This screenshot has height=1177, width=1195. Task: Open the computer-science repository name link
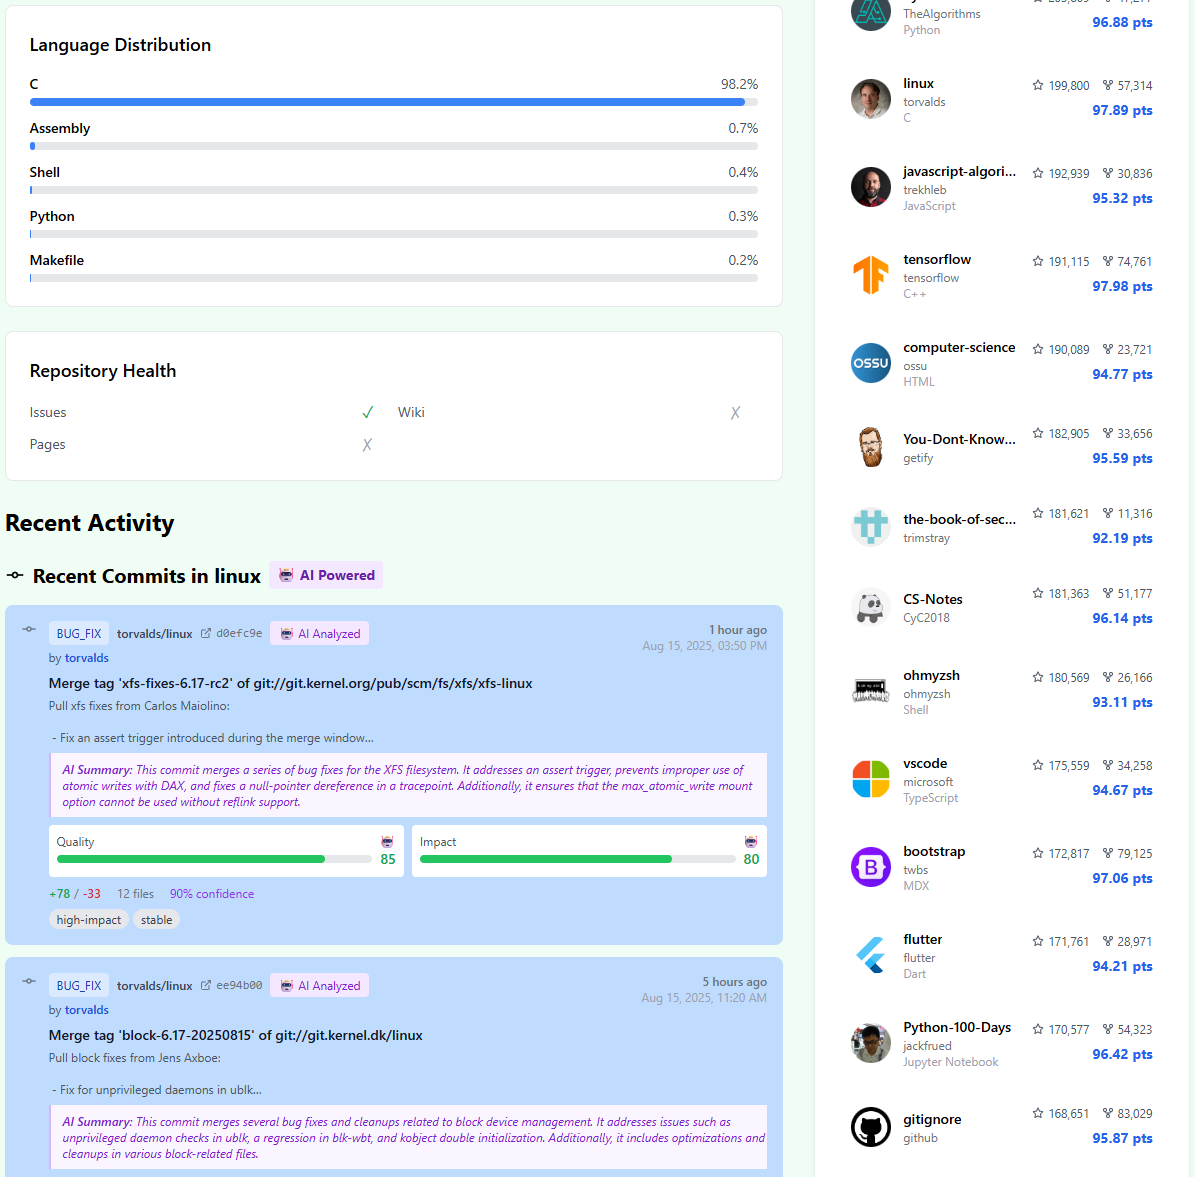pos(959,348)
